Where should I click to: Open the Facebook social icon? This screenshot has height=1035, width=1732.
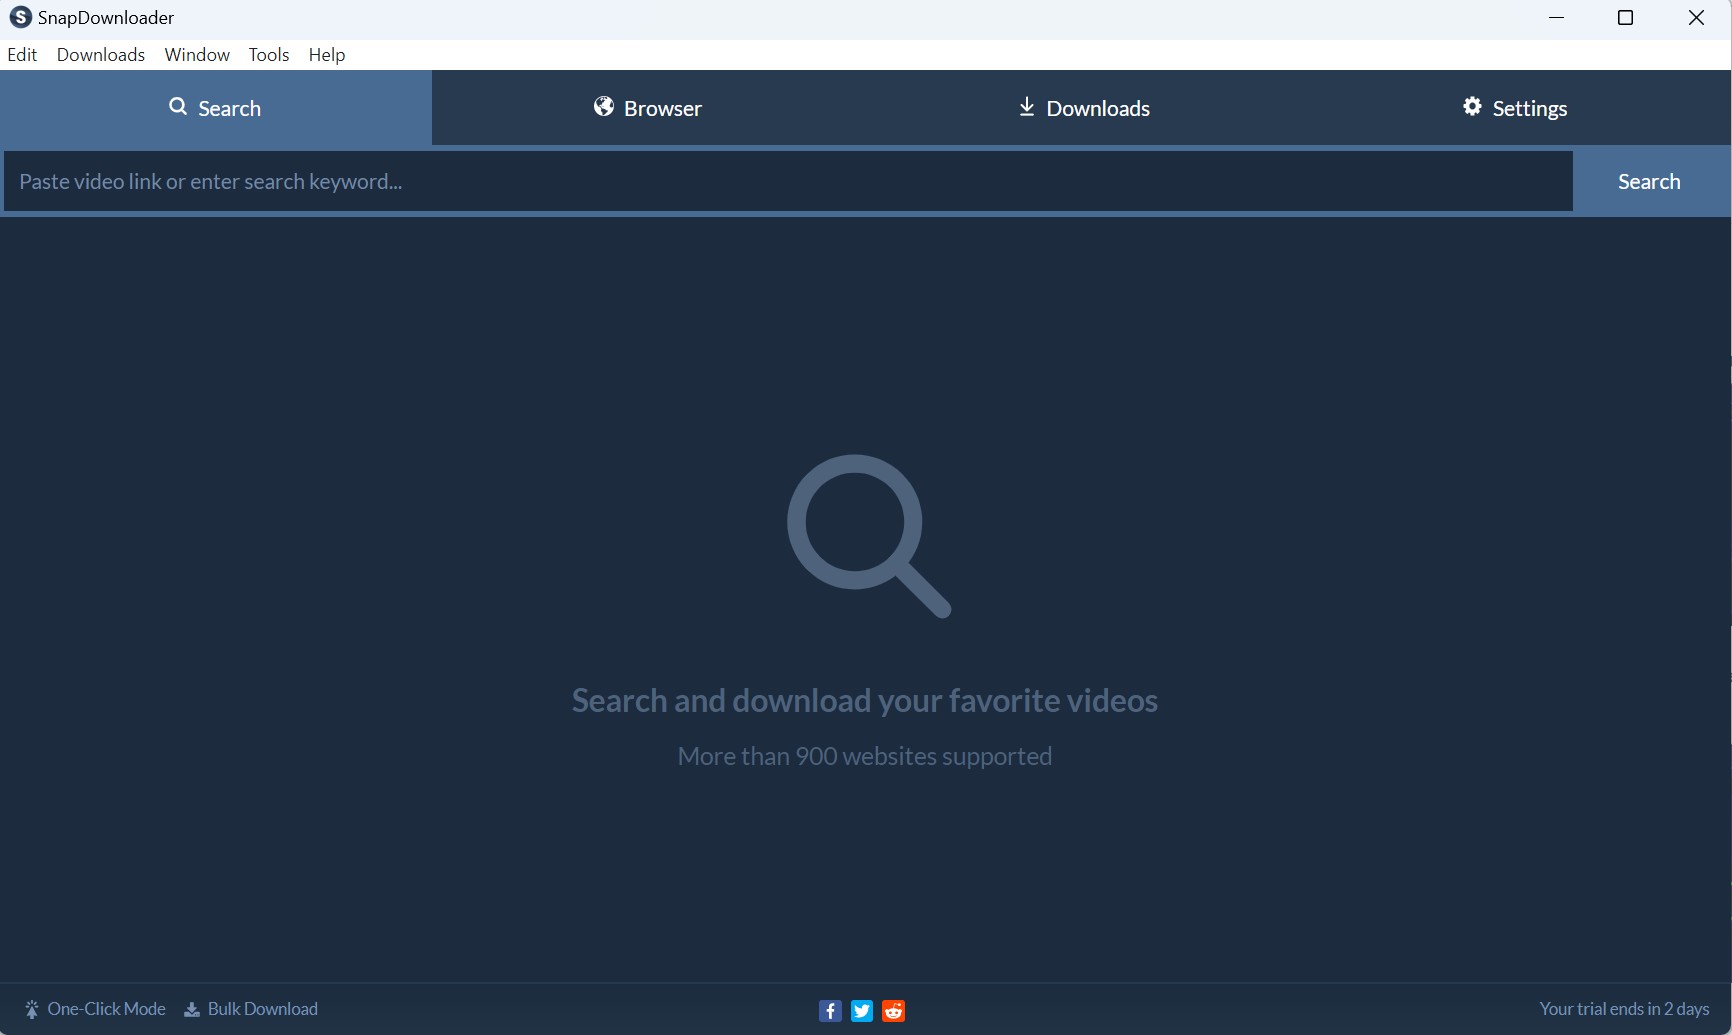[x=830, y=1011]
